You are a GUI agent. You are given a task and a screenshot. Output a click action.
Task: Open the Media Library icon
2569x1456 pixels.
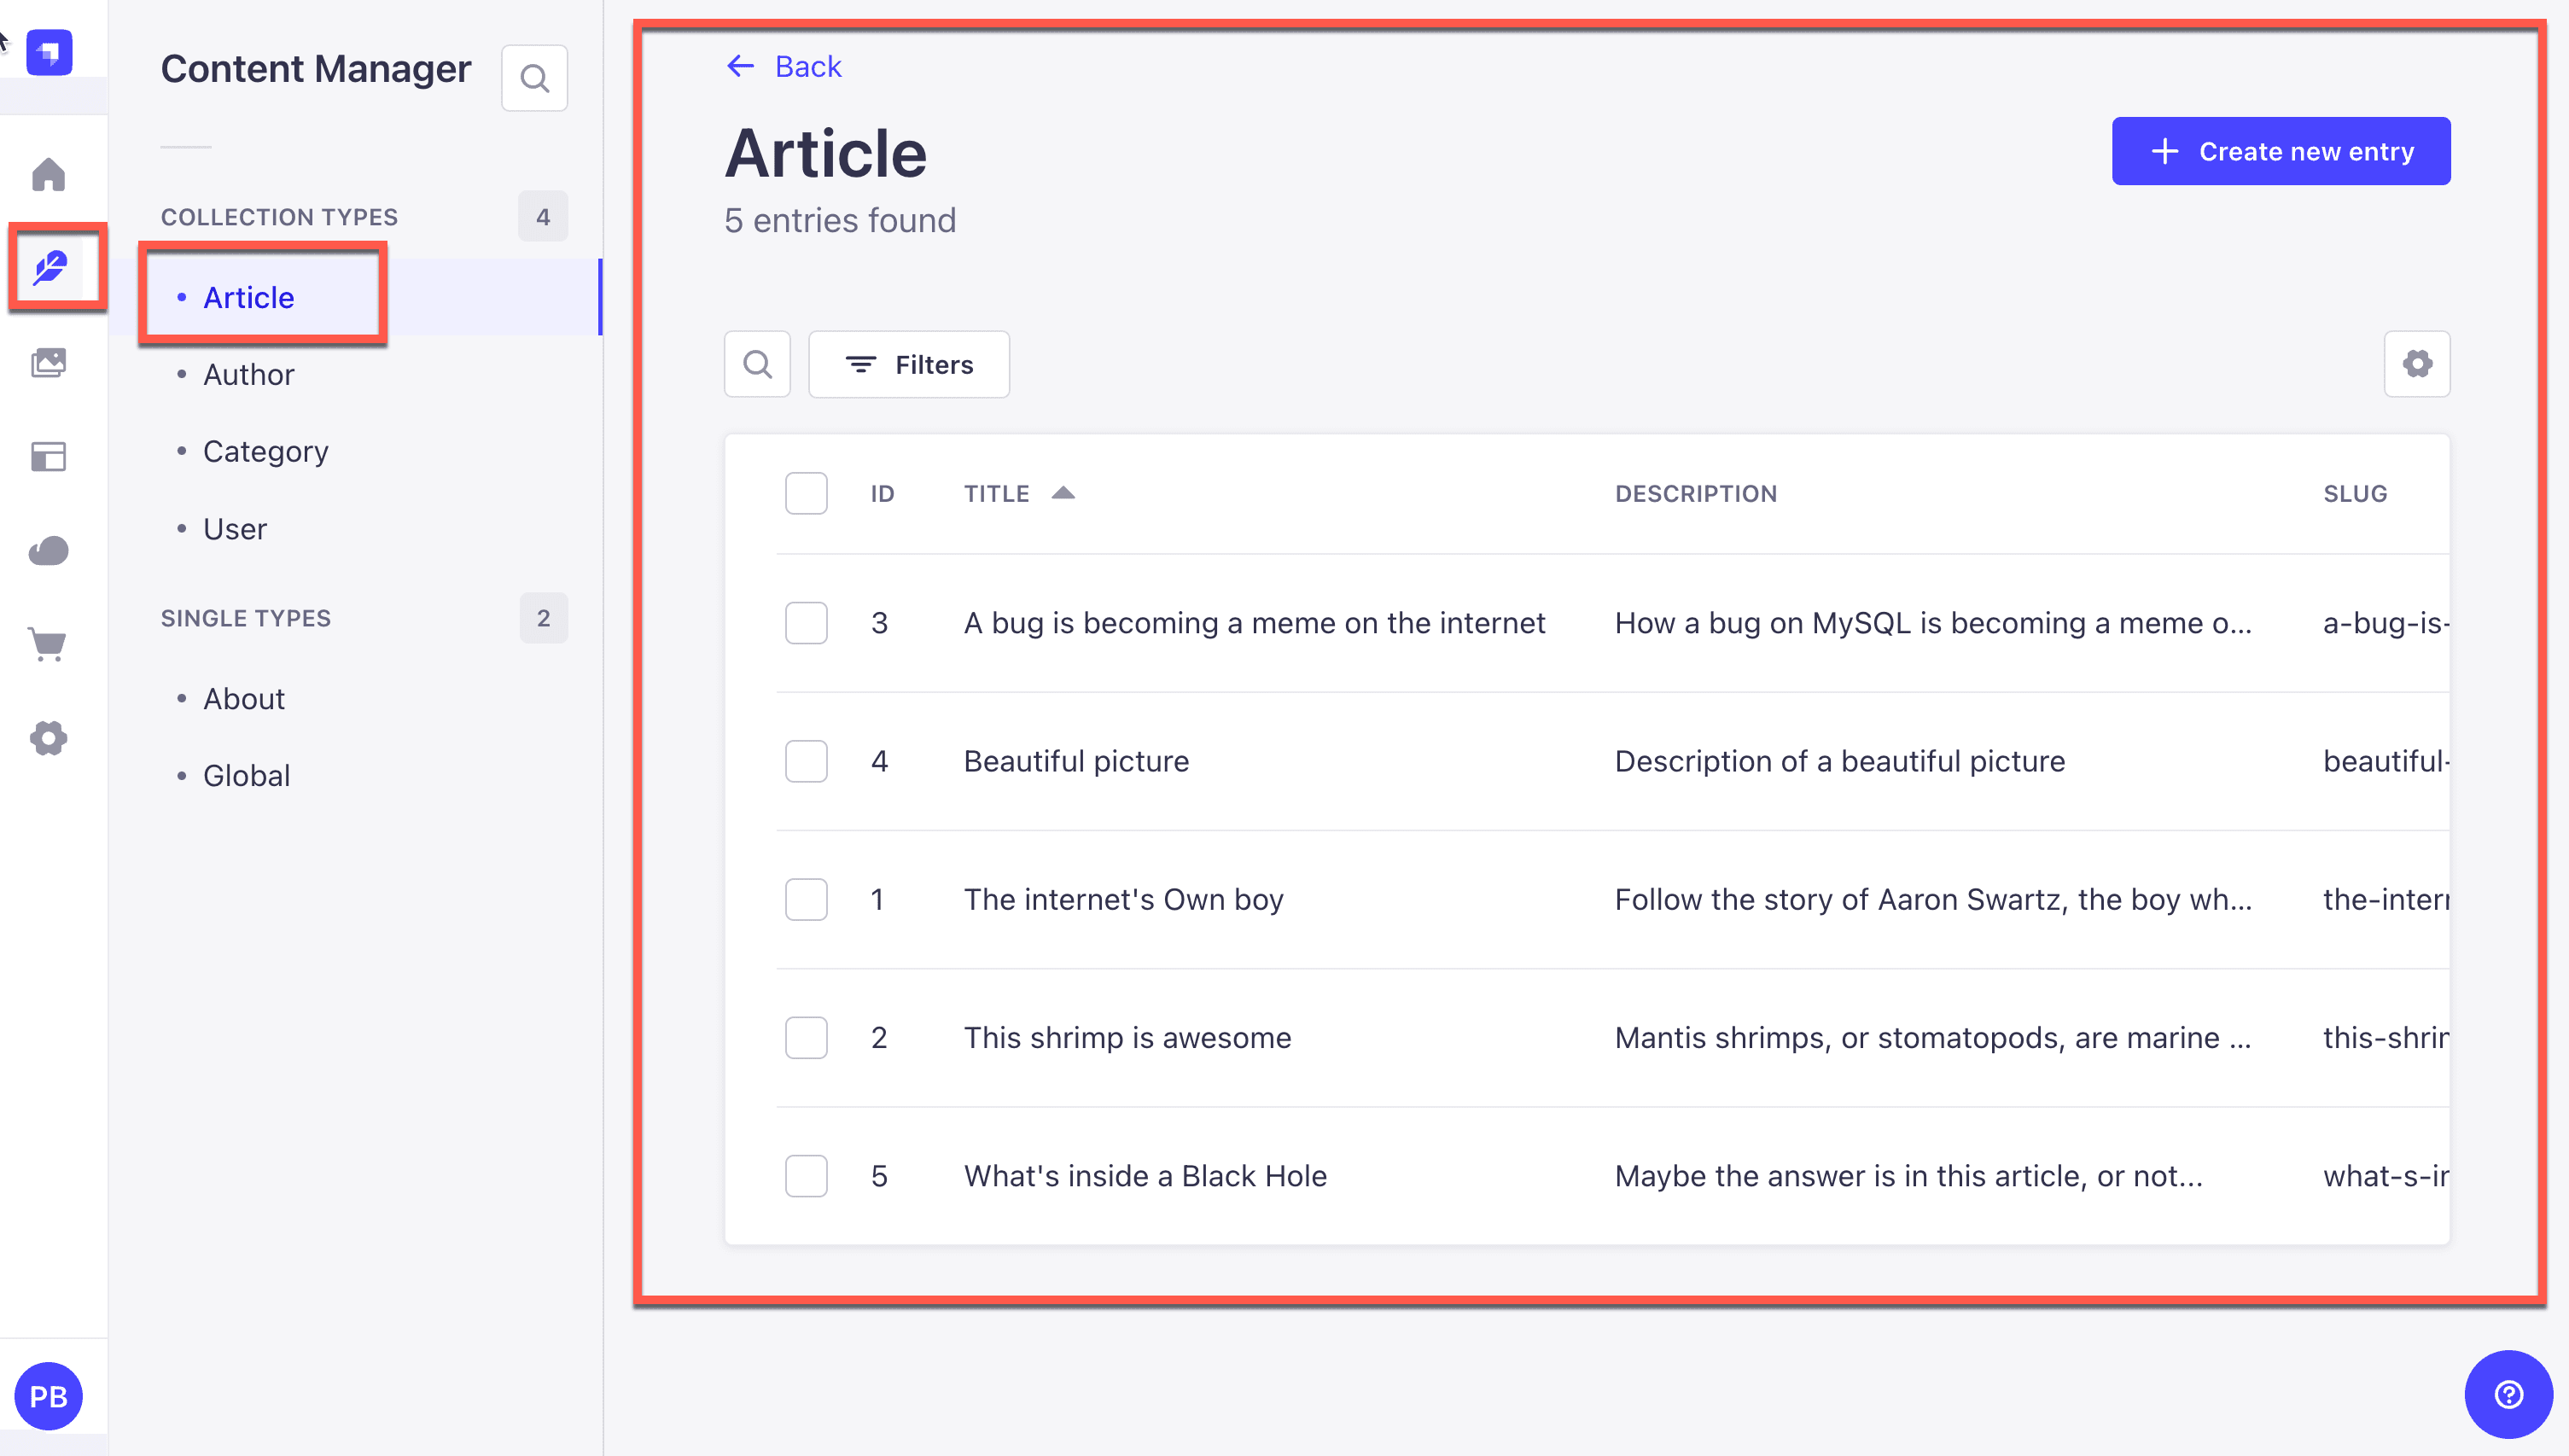click(x=49, y=362)
